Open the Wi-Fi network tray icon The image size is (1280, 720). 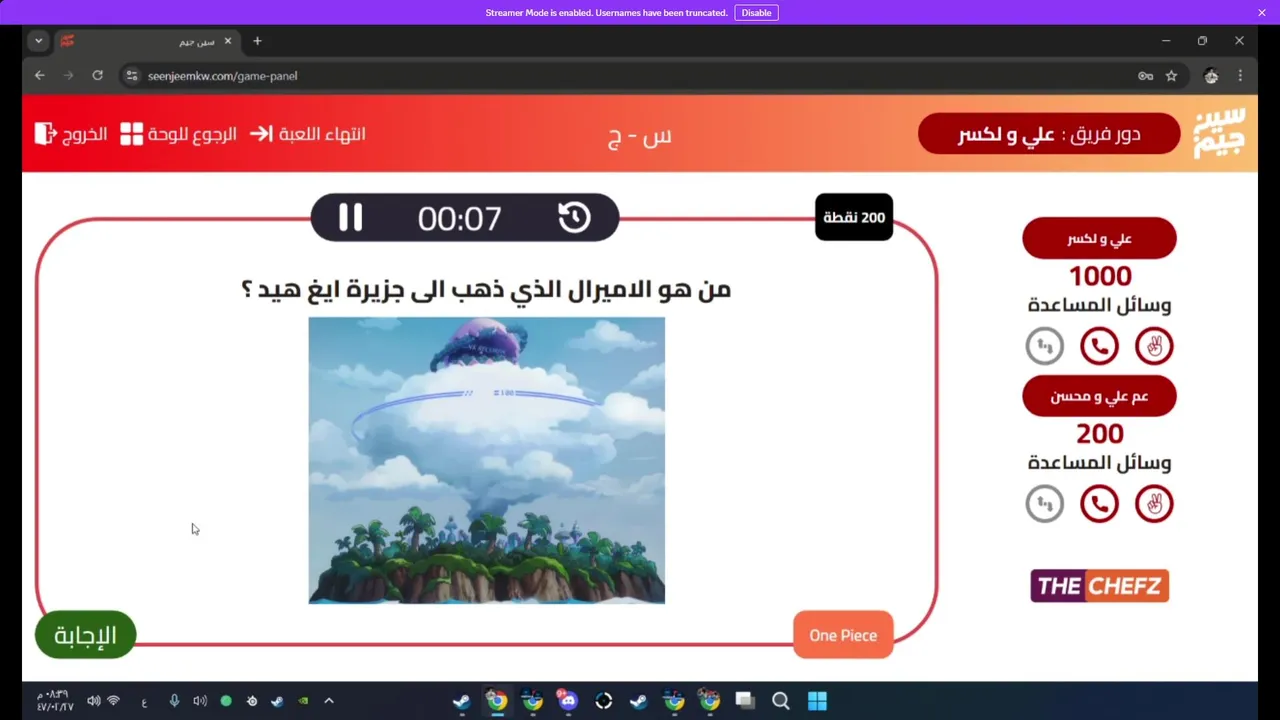point(113,701)
